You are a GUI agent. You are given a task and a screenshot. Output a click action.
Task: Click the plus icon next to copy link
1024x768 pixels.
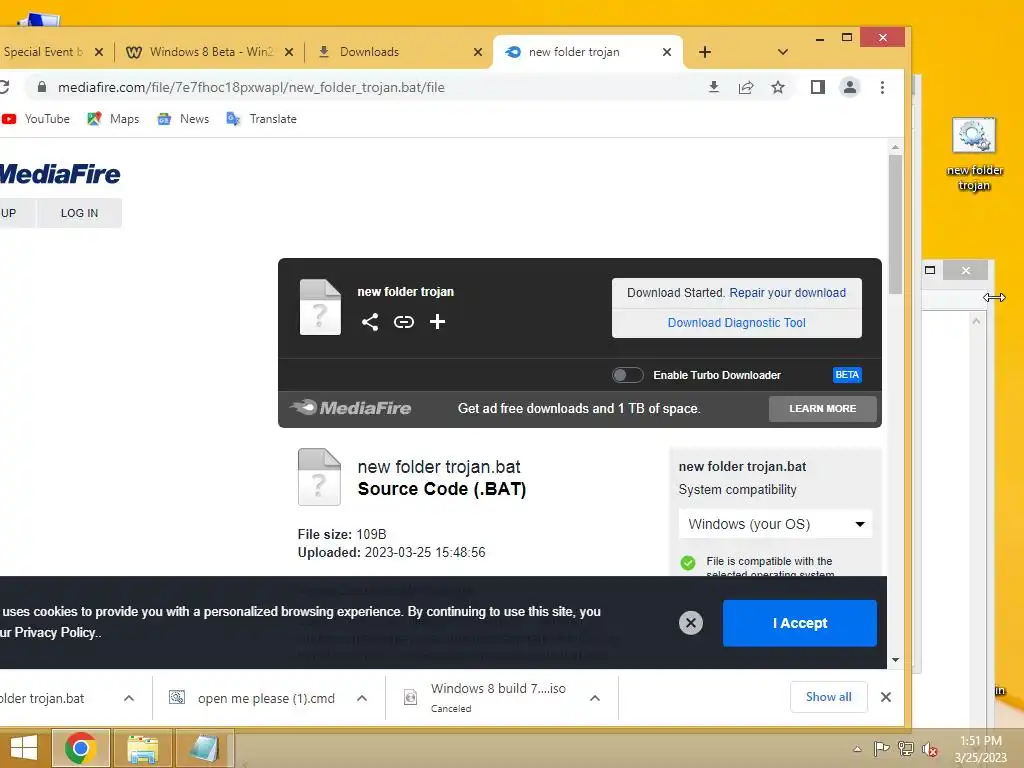[438, 321]
